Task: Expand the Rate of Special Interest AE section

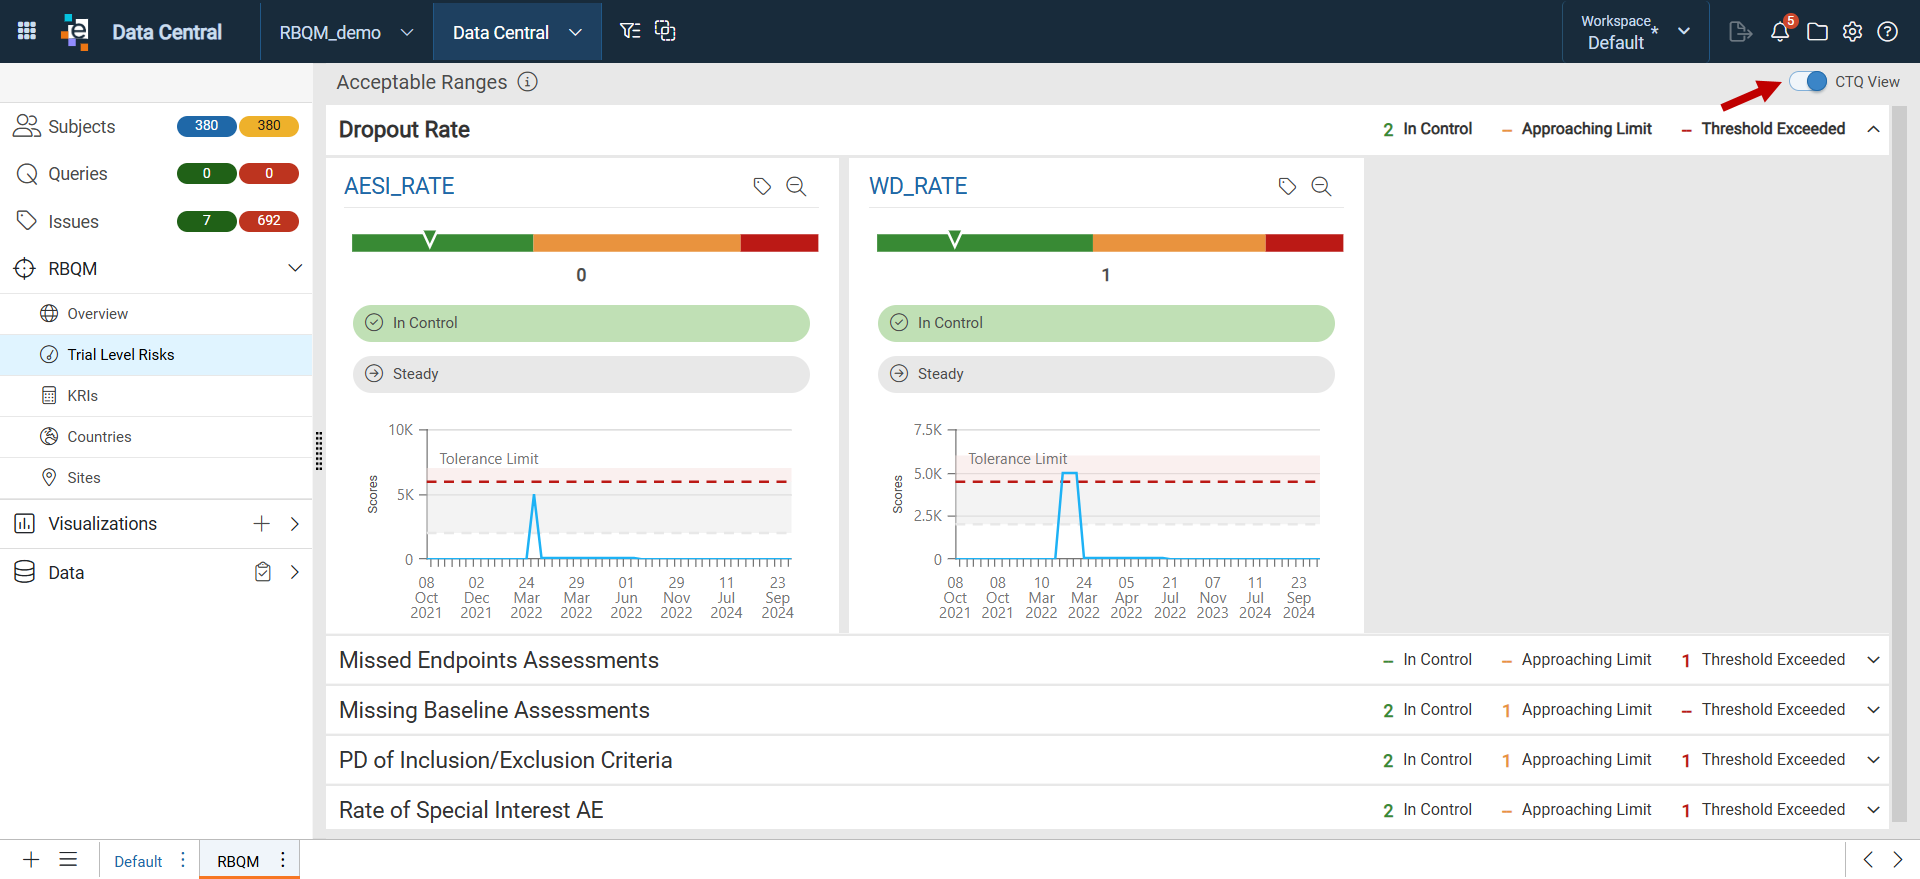Action: pyautogui.click(x=1874, y=810)
